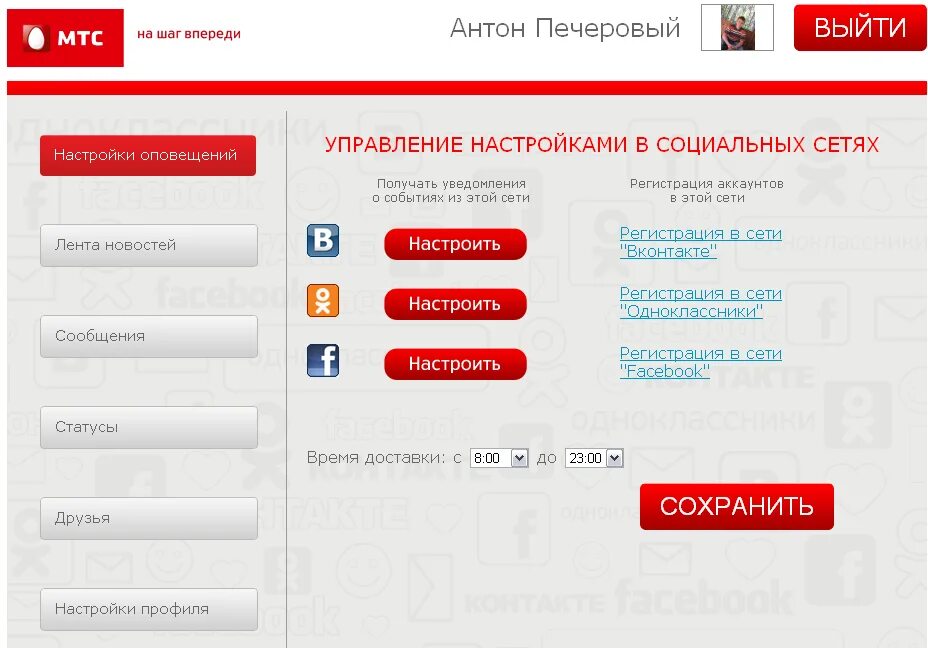Open the end time dropdown showing 23:00

click(x=593, y=457)
